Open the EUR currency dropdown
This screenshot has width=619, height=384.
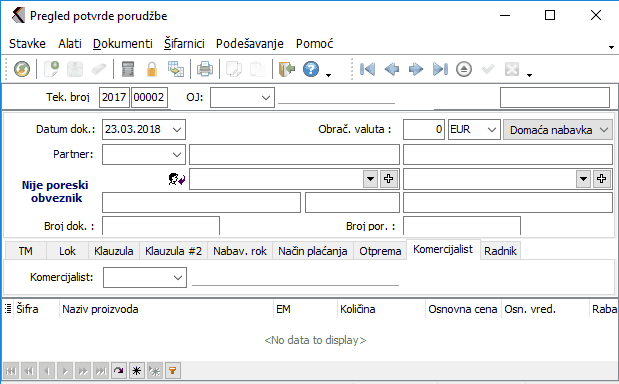[x=491, y=129]
